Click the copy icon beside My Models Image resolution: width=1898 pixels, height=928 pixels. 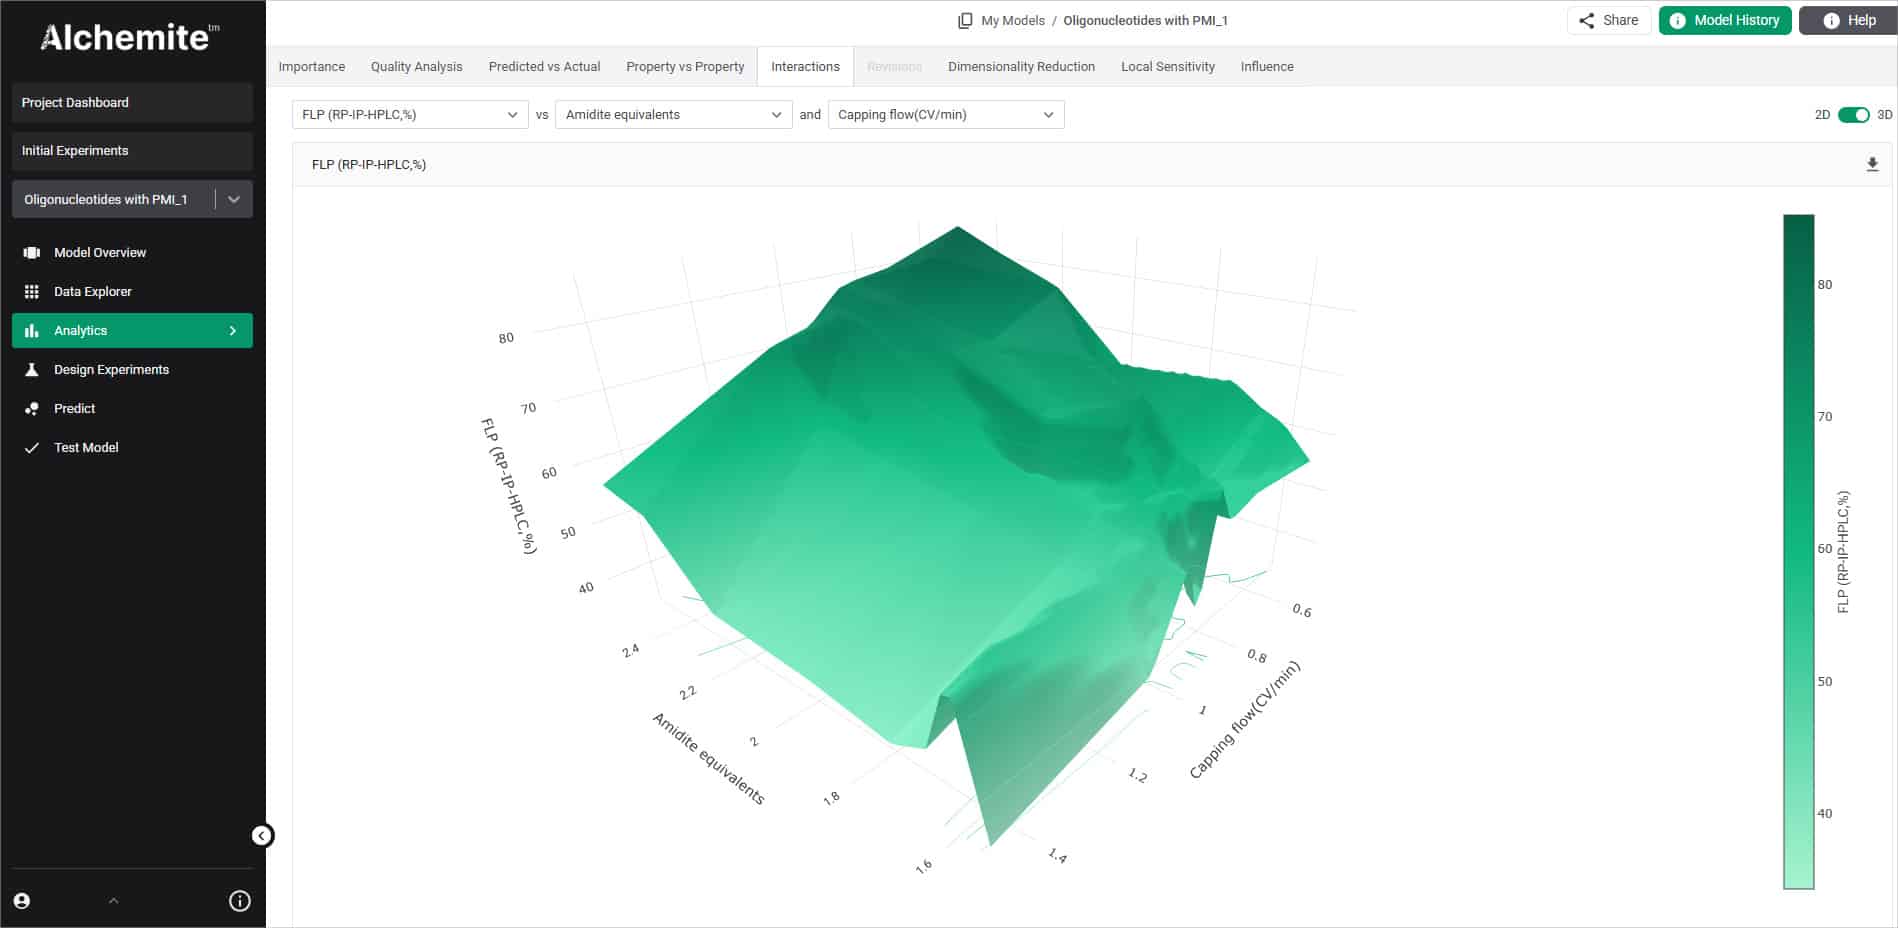tap(965, 21)
